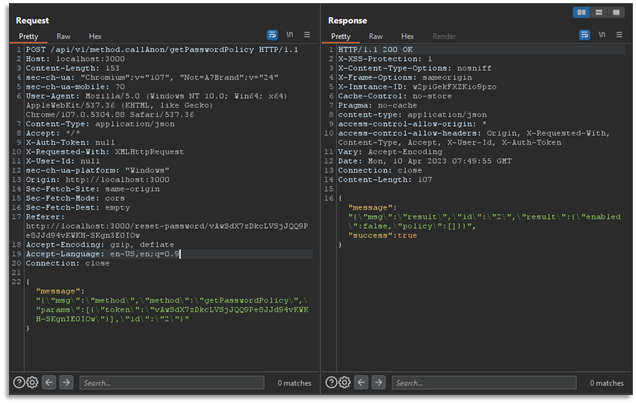Open the Response search help icon
636x404 pixels.
(330, 383)
